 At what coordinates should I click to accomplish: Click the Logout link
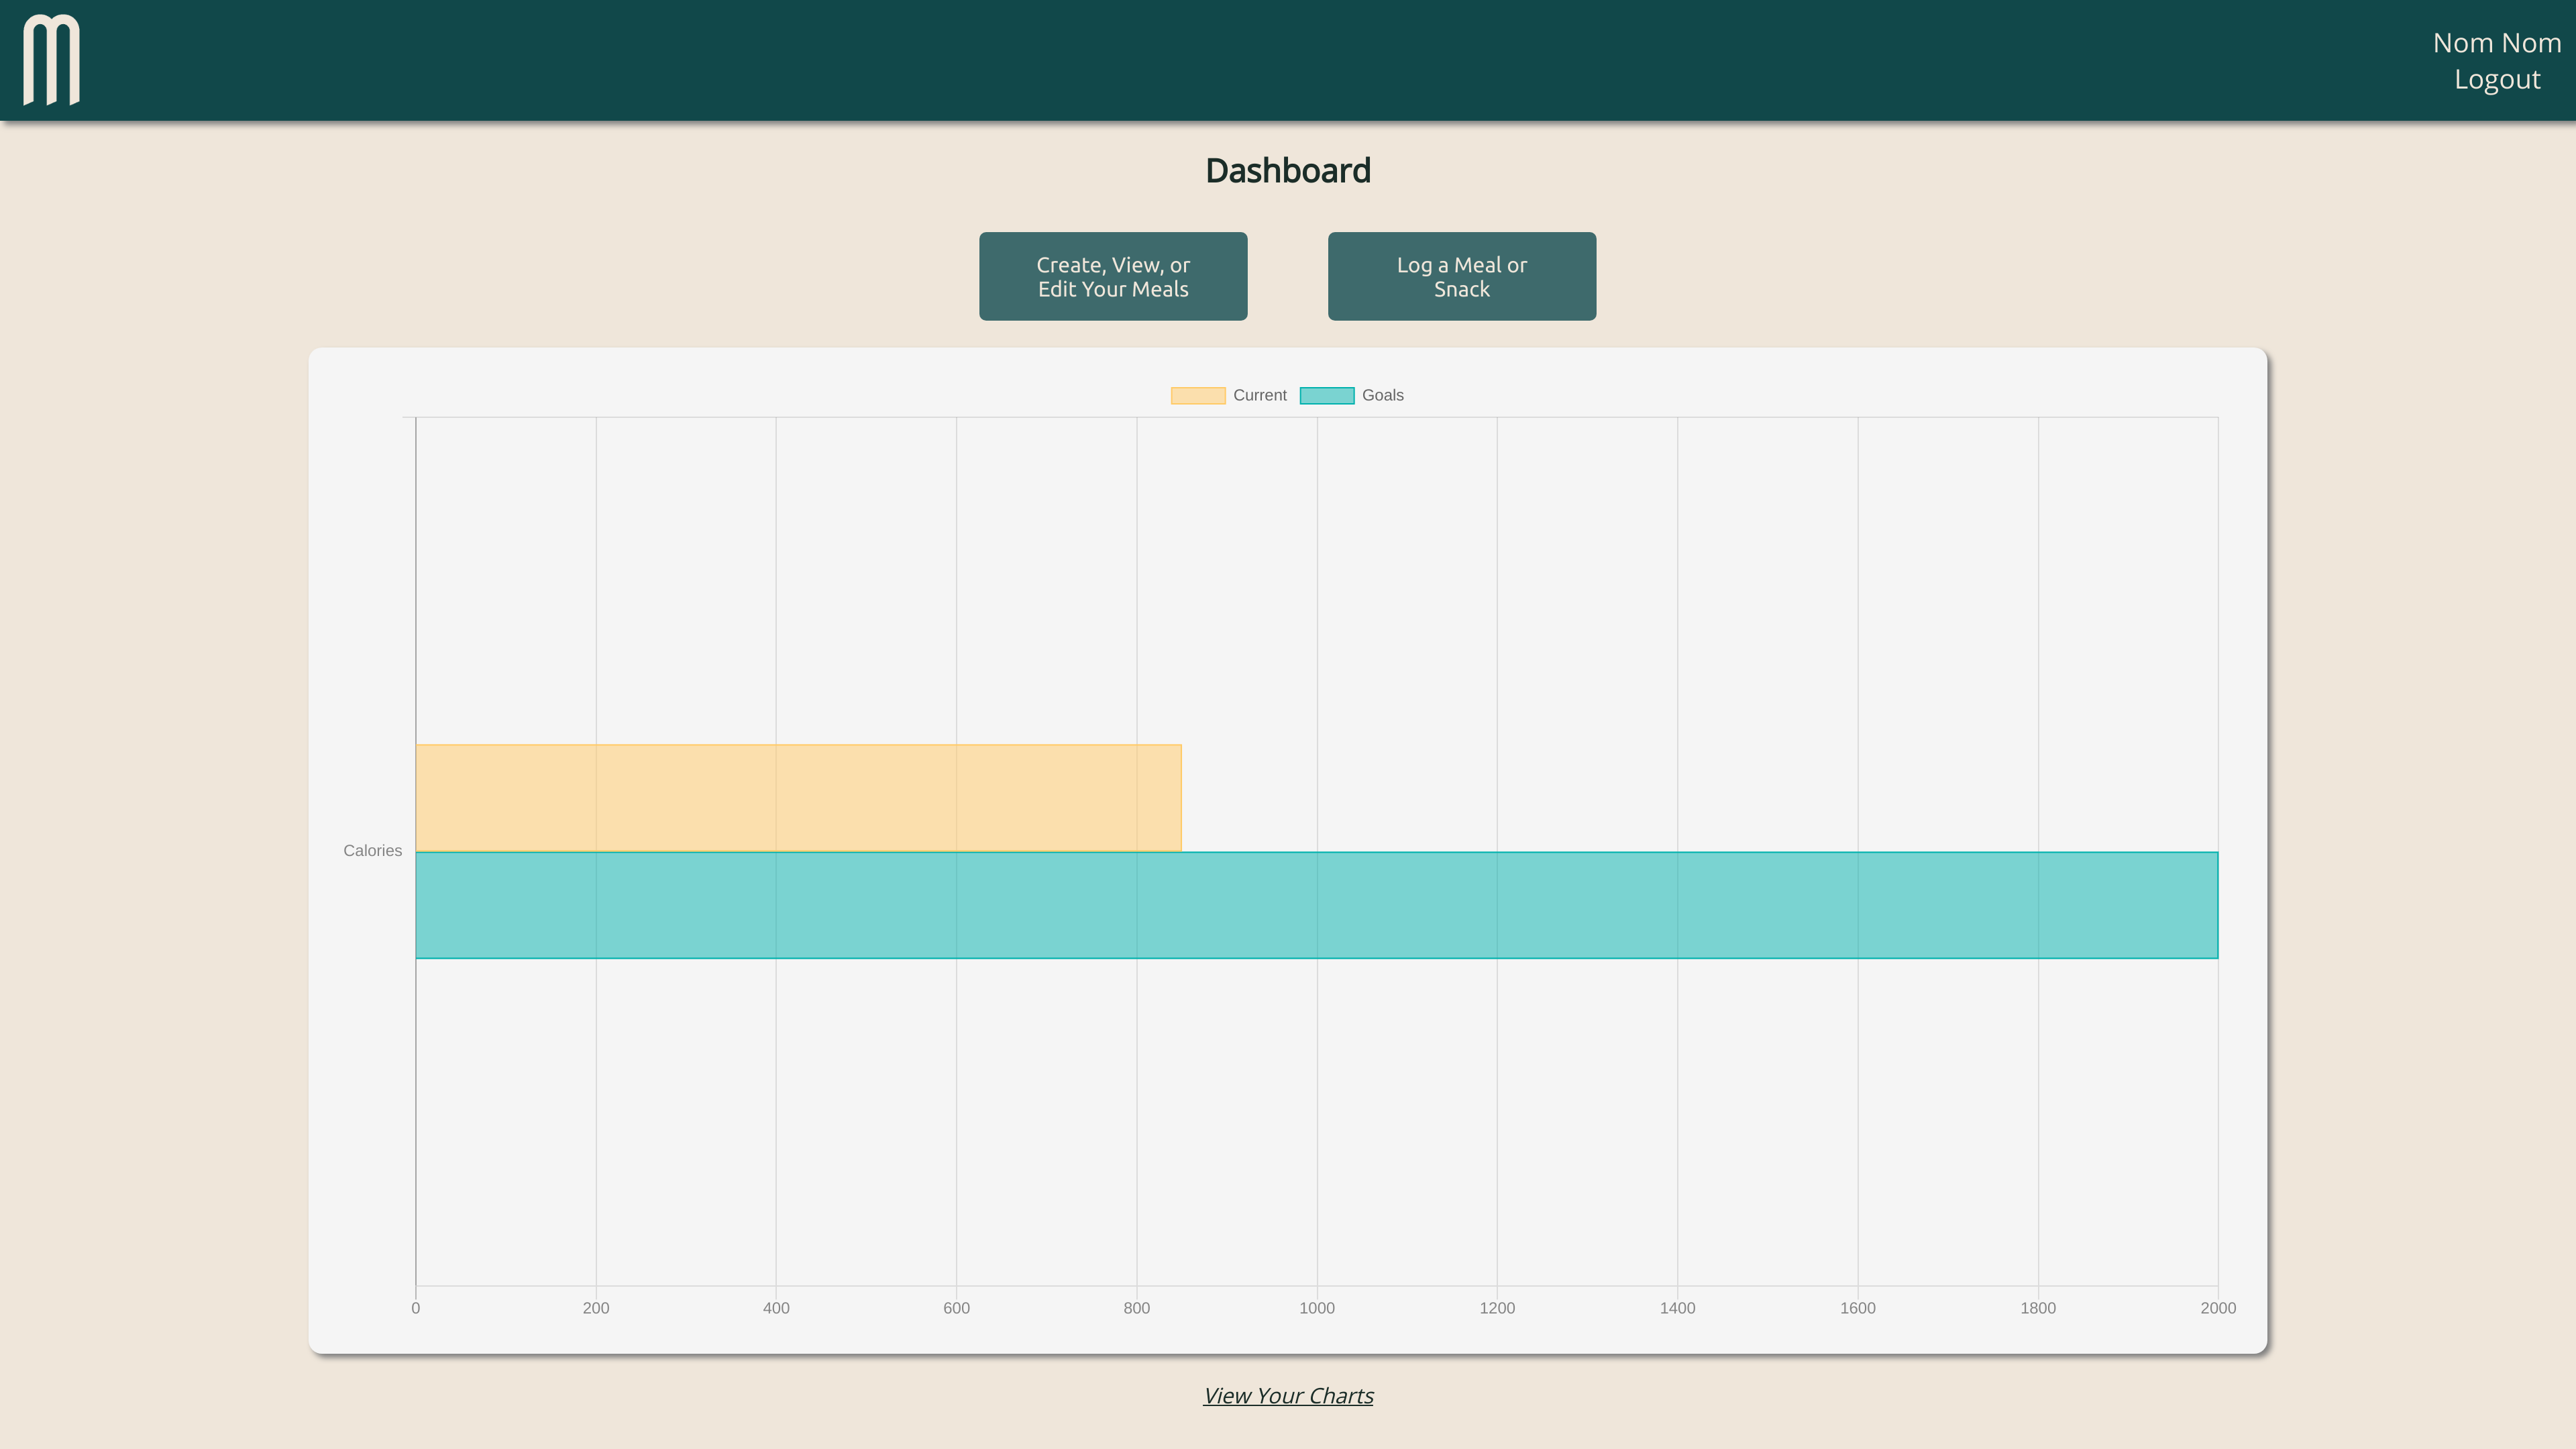(x=2497, y=80)
